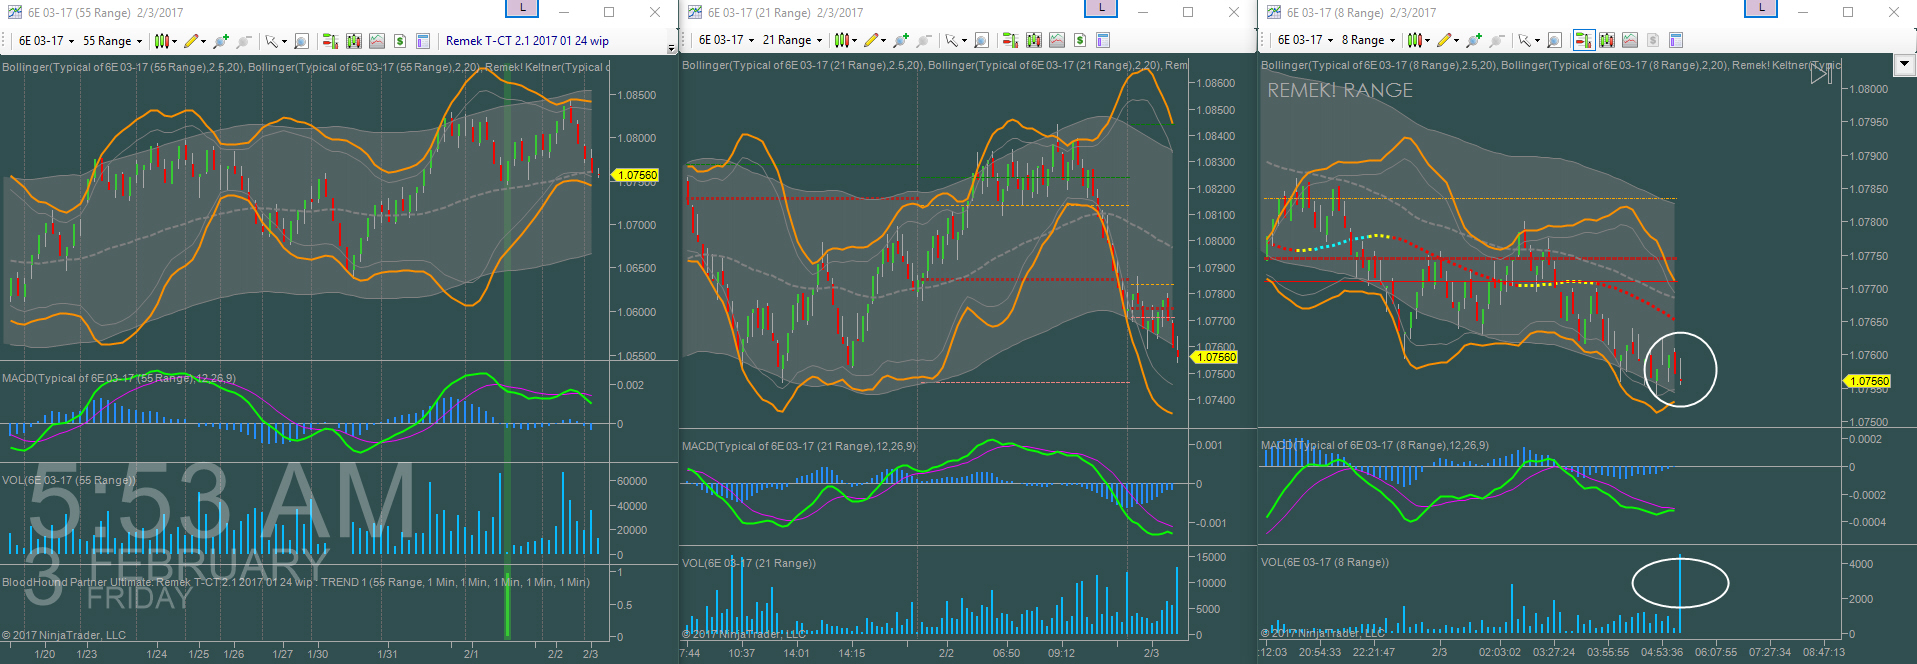
Task: Click magnifier-over-window icon in 55 Range window
Action: tap(301, 41)
